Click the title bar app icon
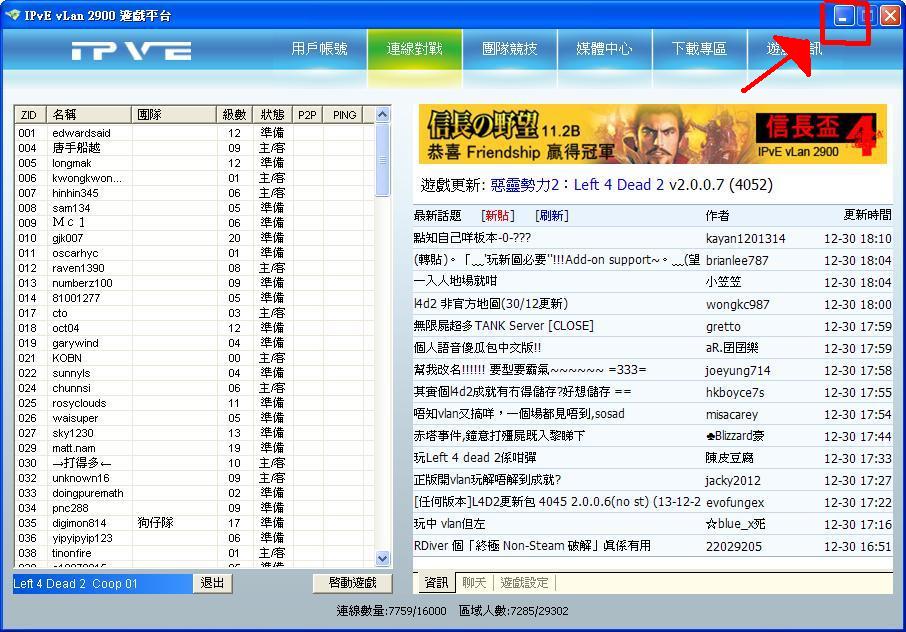906x632 pixels. pos(12,15)
